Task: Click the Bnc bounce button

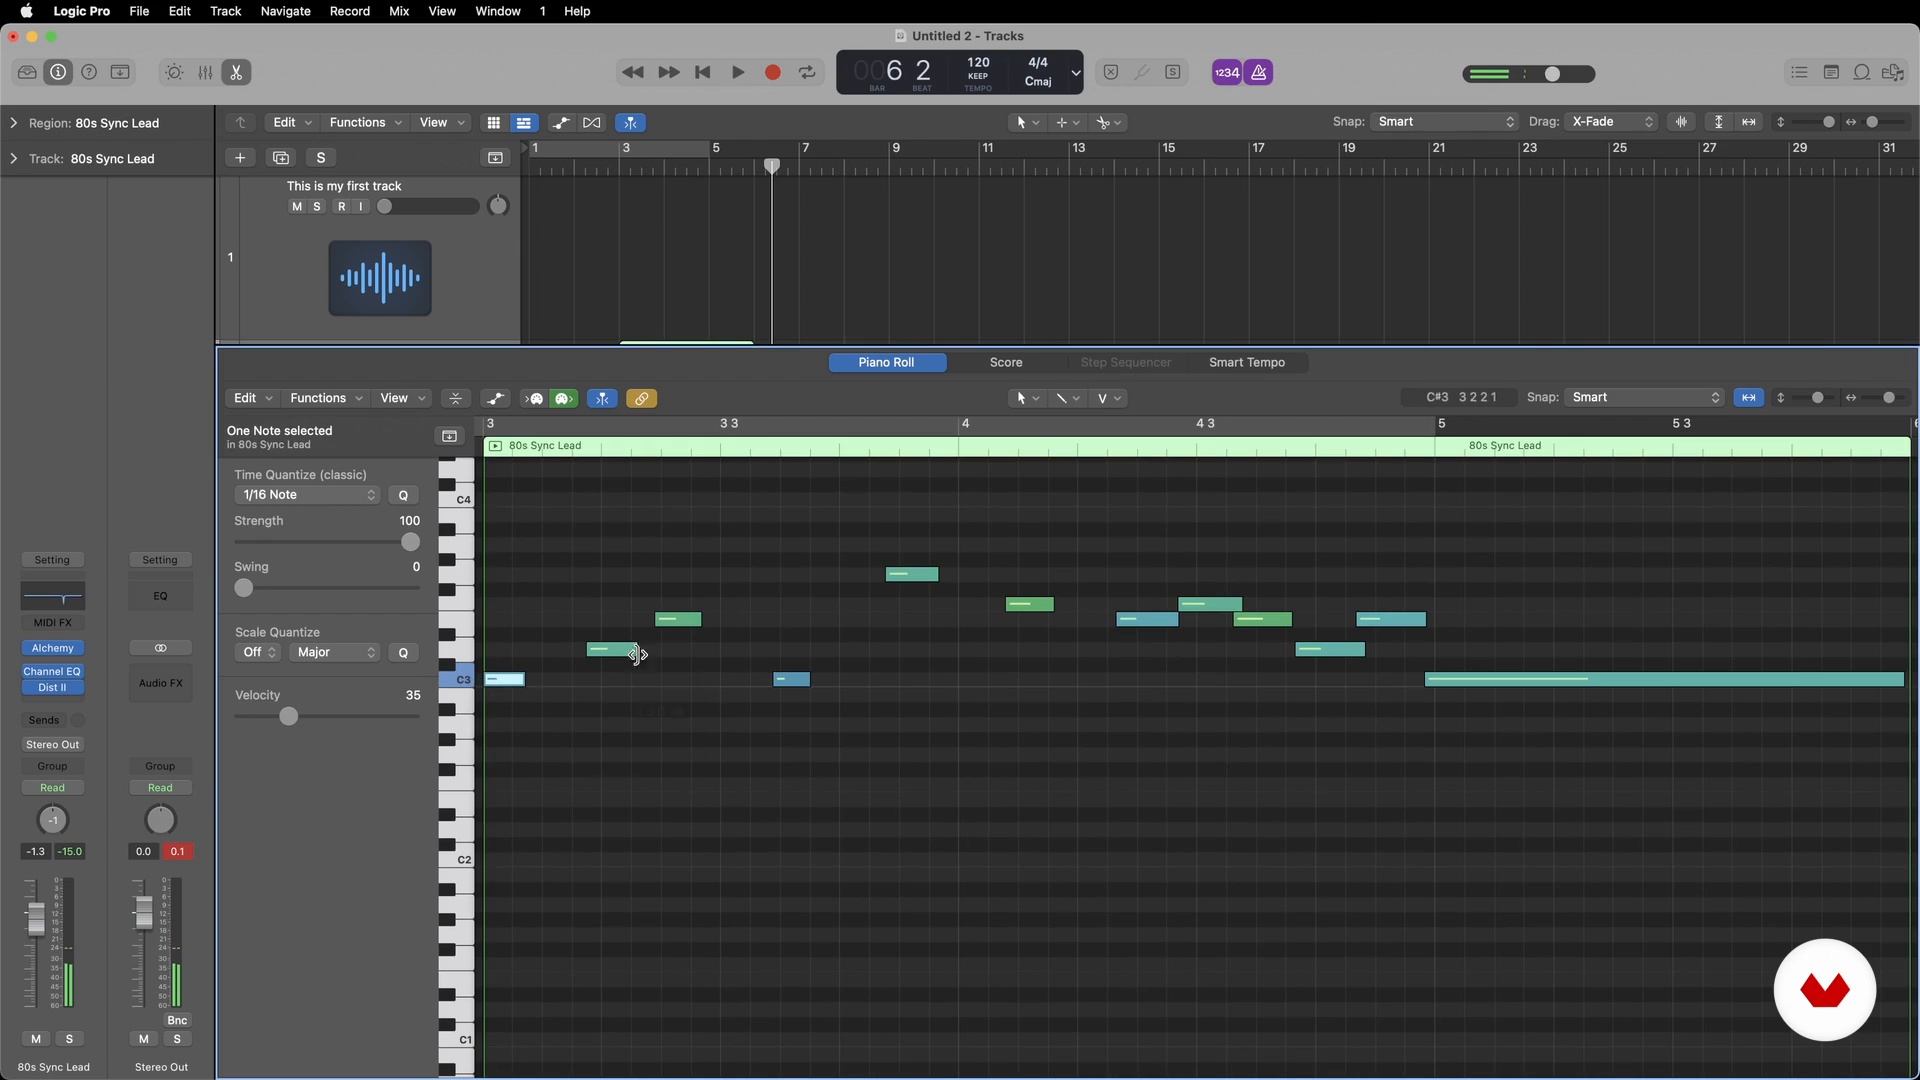Action: coord(177,1020)
